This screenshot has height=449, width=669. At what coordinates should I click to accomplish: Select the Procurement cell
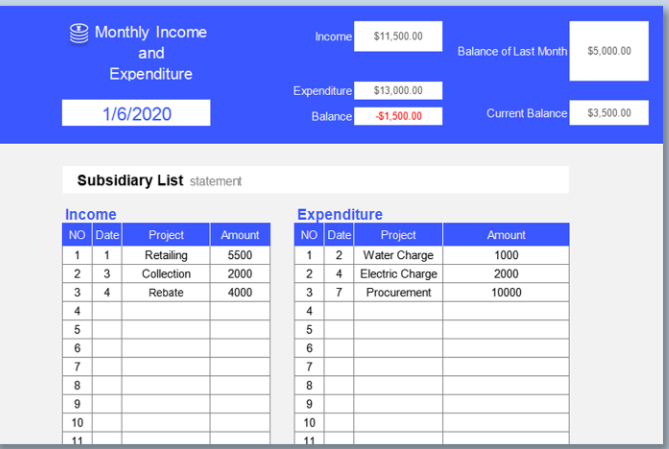pos(398,293)
